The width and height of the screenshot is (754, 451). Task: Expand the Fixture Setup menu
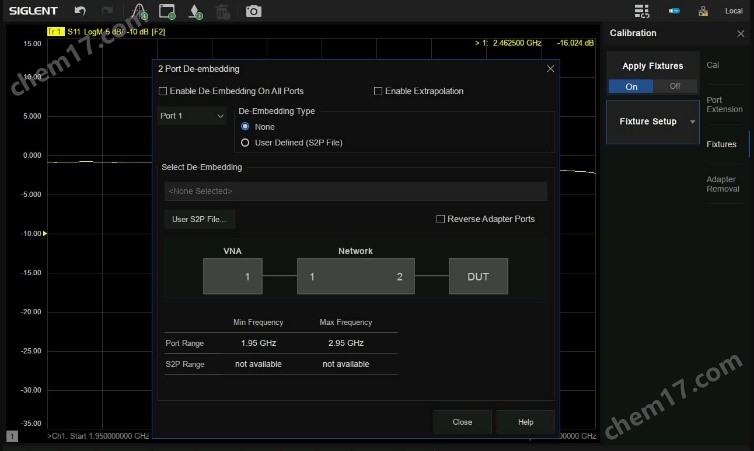[x=652, y=122]
